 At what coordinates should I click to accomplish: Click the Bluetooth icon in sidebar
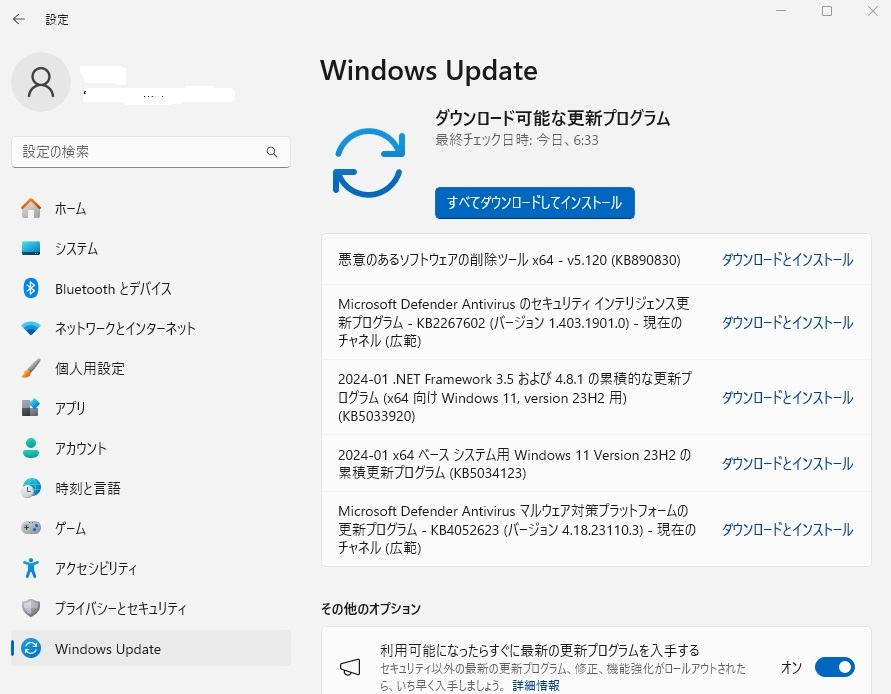31,288
